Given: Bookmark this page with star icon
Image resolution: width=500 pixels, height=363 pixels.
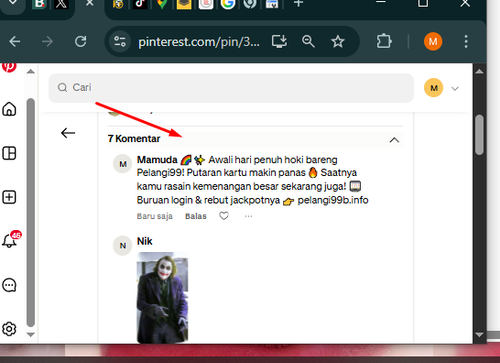Looking at the screenshot, I should tap(338, 42).
